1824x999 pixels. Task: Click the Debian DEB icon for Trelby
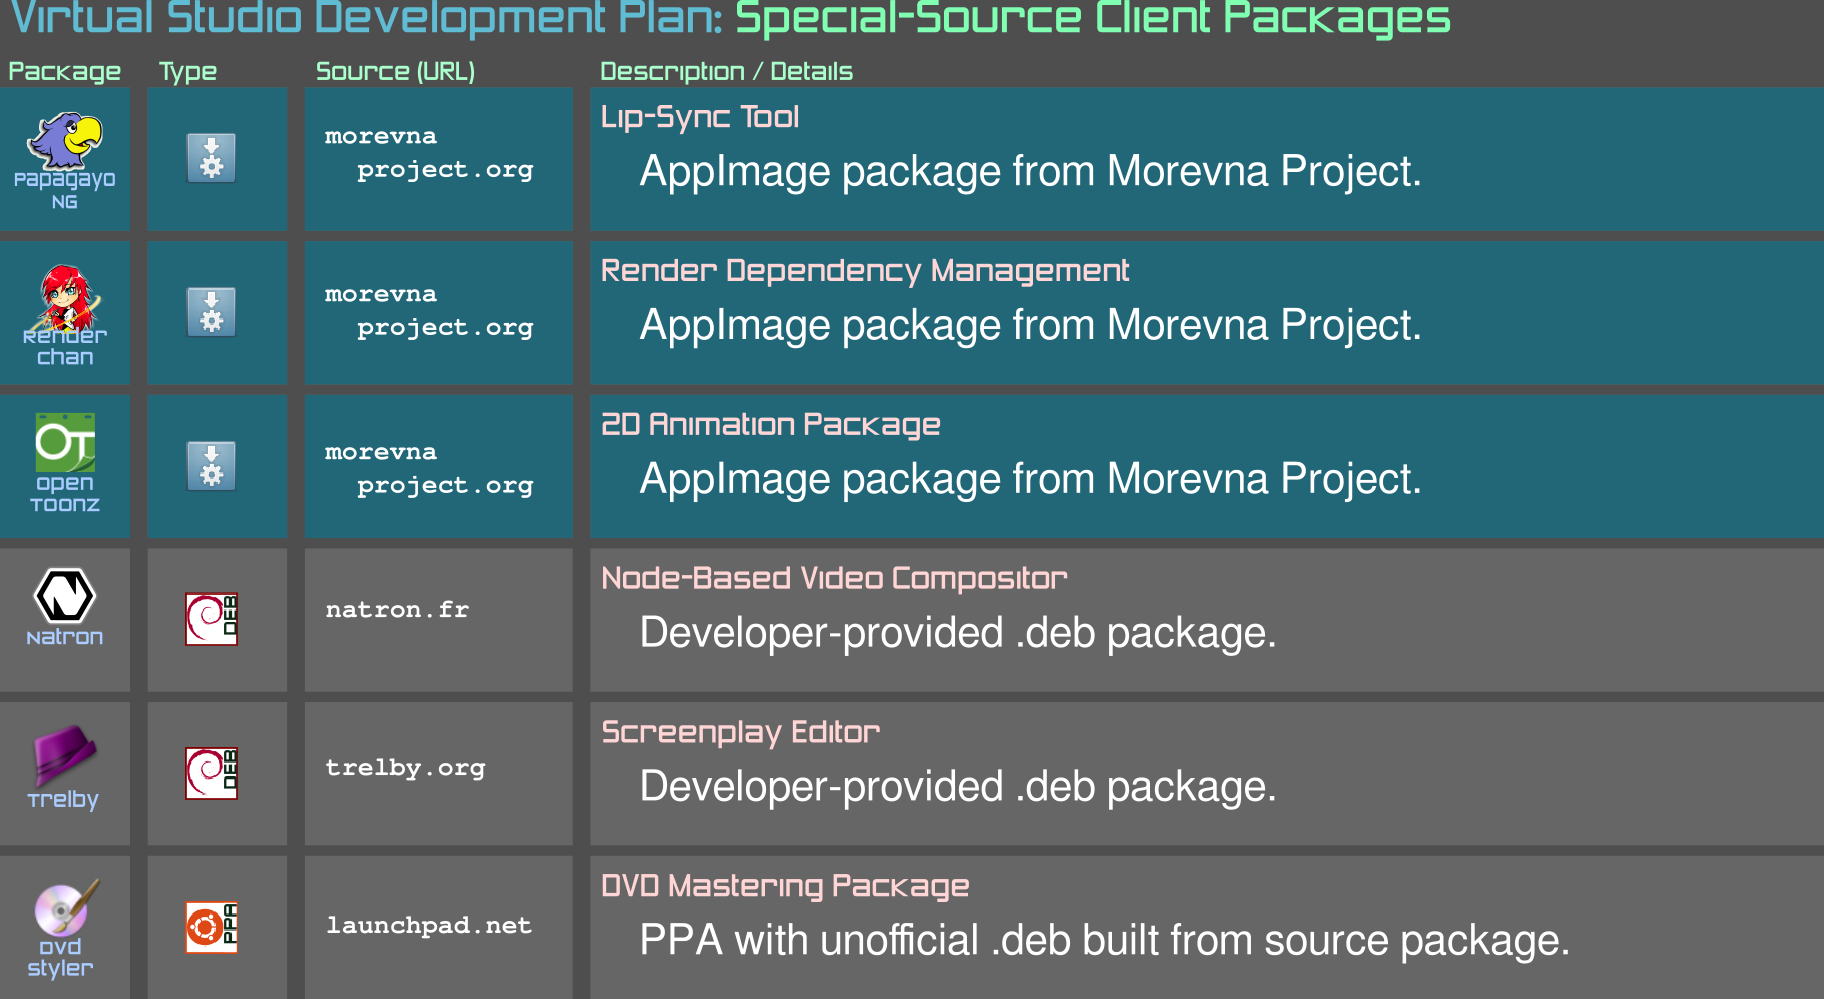point(211,773)
